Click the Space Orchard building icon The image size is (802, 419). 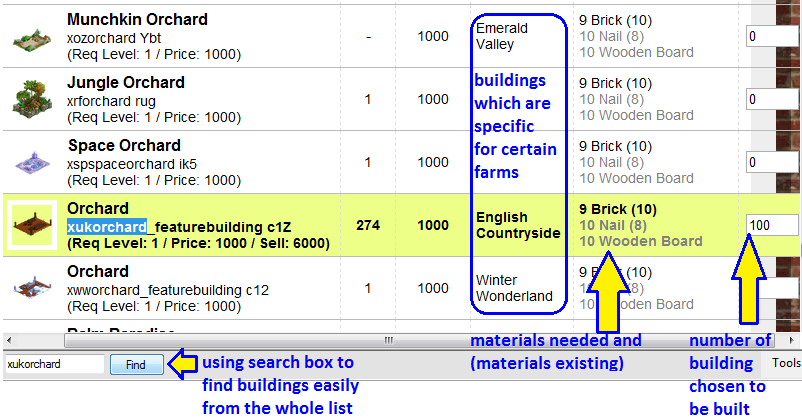(32, 163)
